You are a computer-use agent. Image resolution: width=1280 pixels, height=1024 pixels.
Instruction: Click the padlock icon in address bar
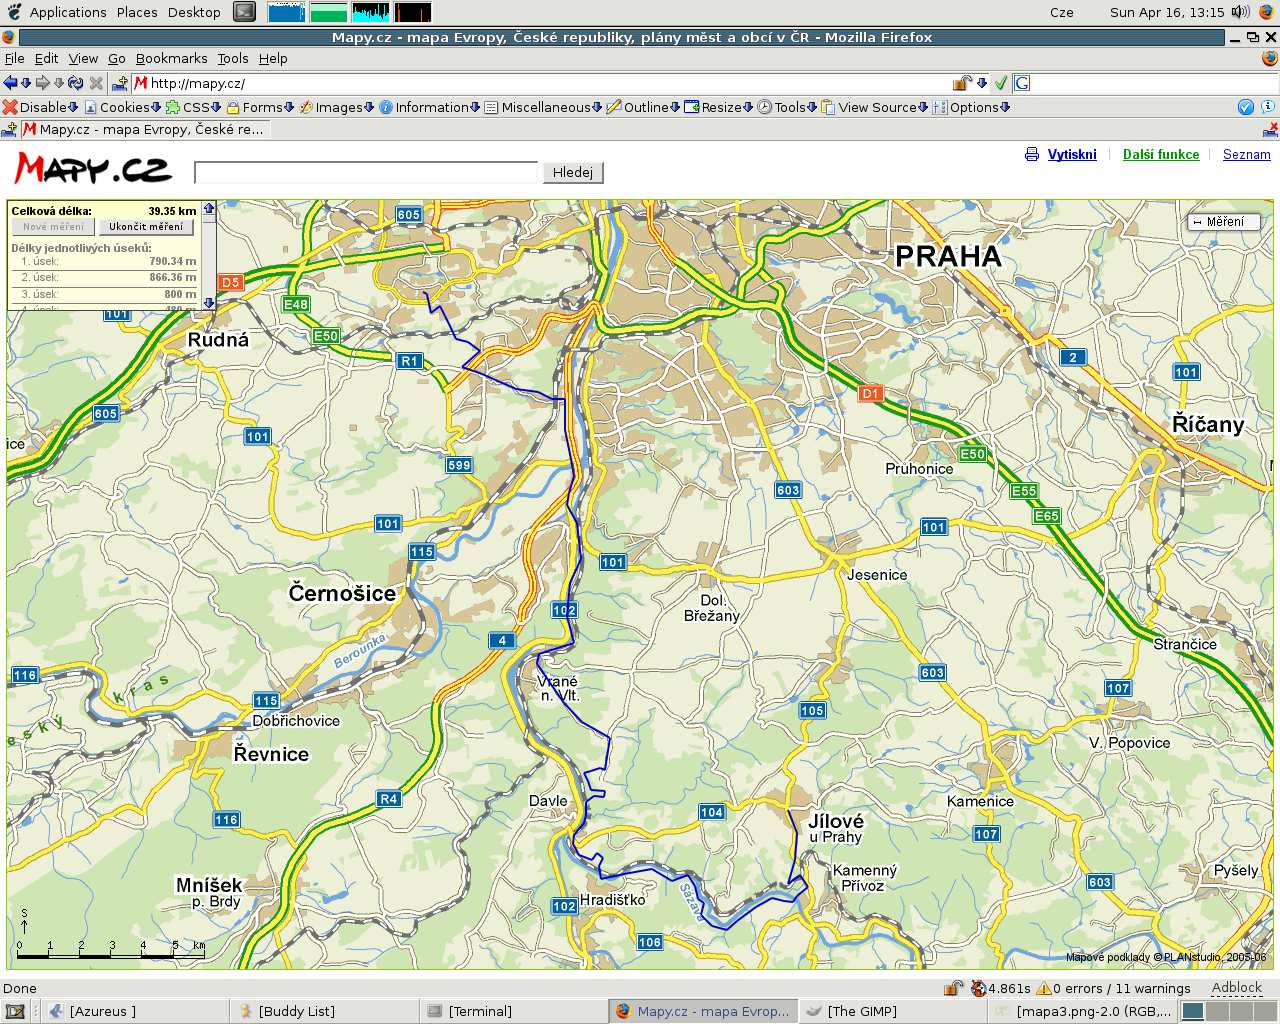pyautogui.click(x=961, y=83)
